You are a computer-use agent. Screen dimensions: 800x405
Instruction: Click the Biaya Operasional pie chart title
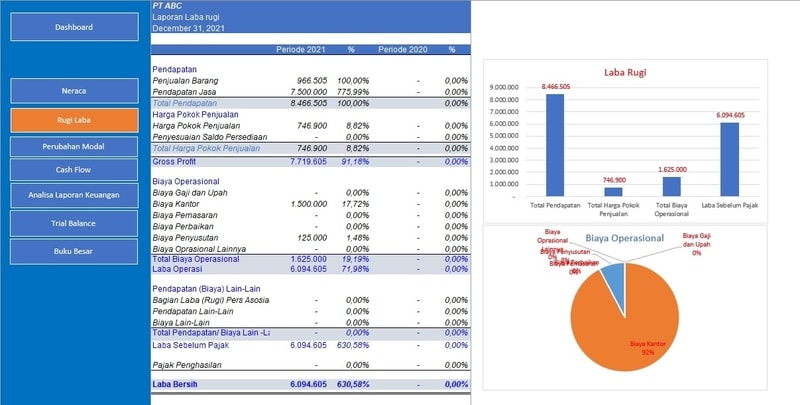pos(624,238)
